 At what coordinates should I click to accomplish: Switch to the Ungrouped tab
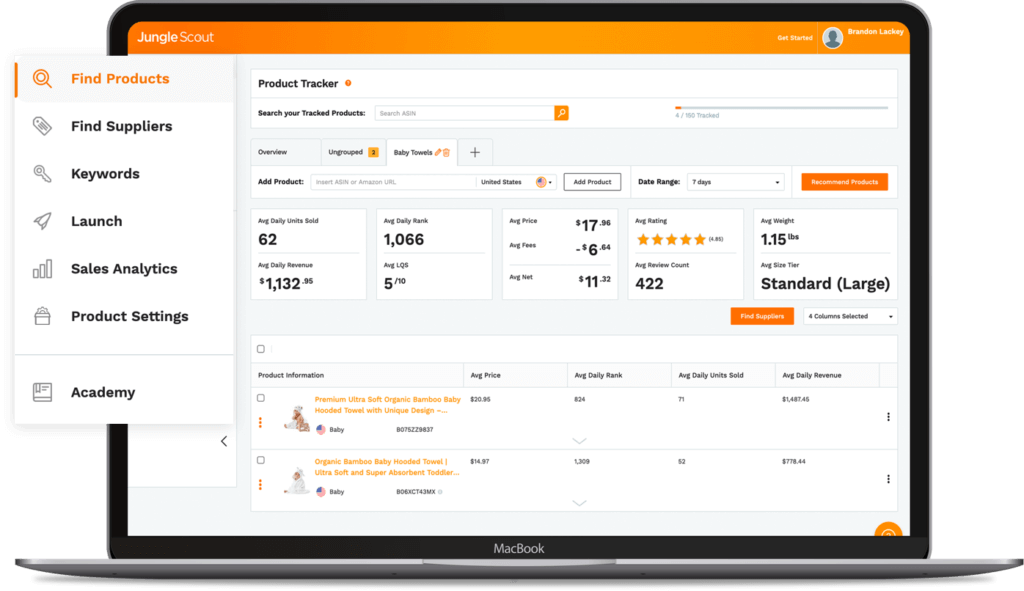pyautogui.click(x=353, y=152)
